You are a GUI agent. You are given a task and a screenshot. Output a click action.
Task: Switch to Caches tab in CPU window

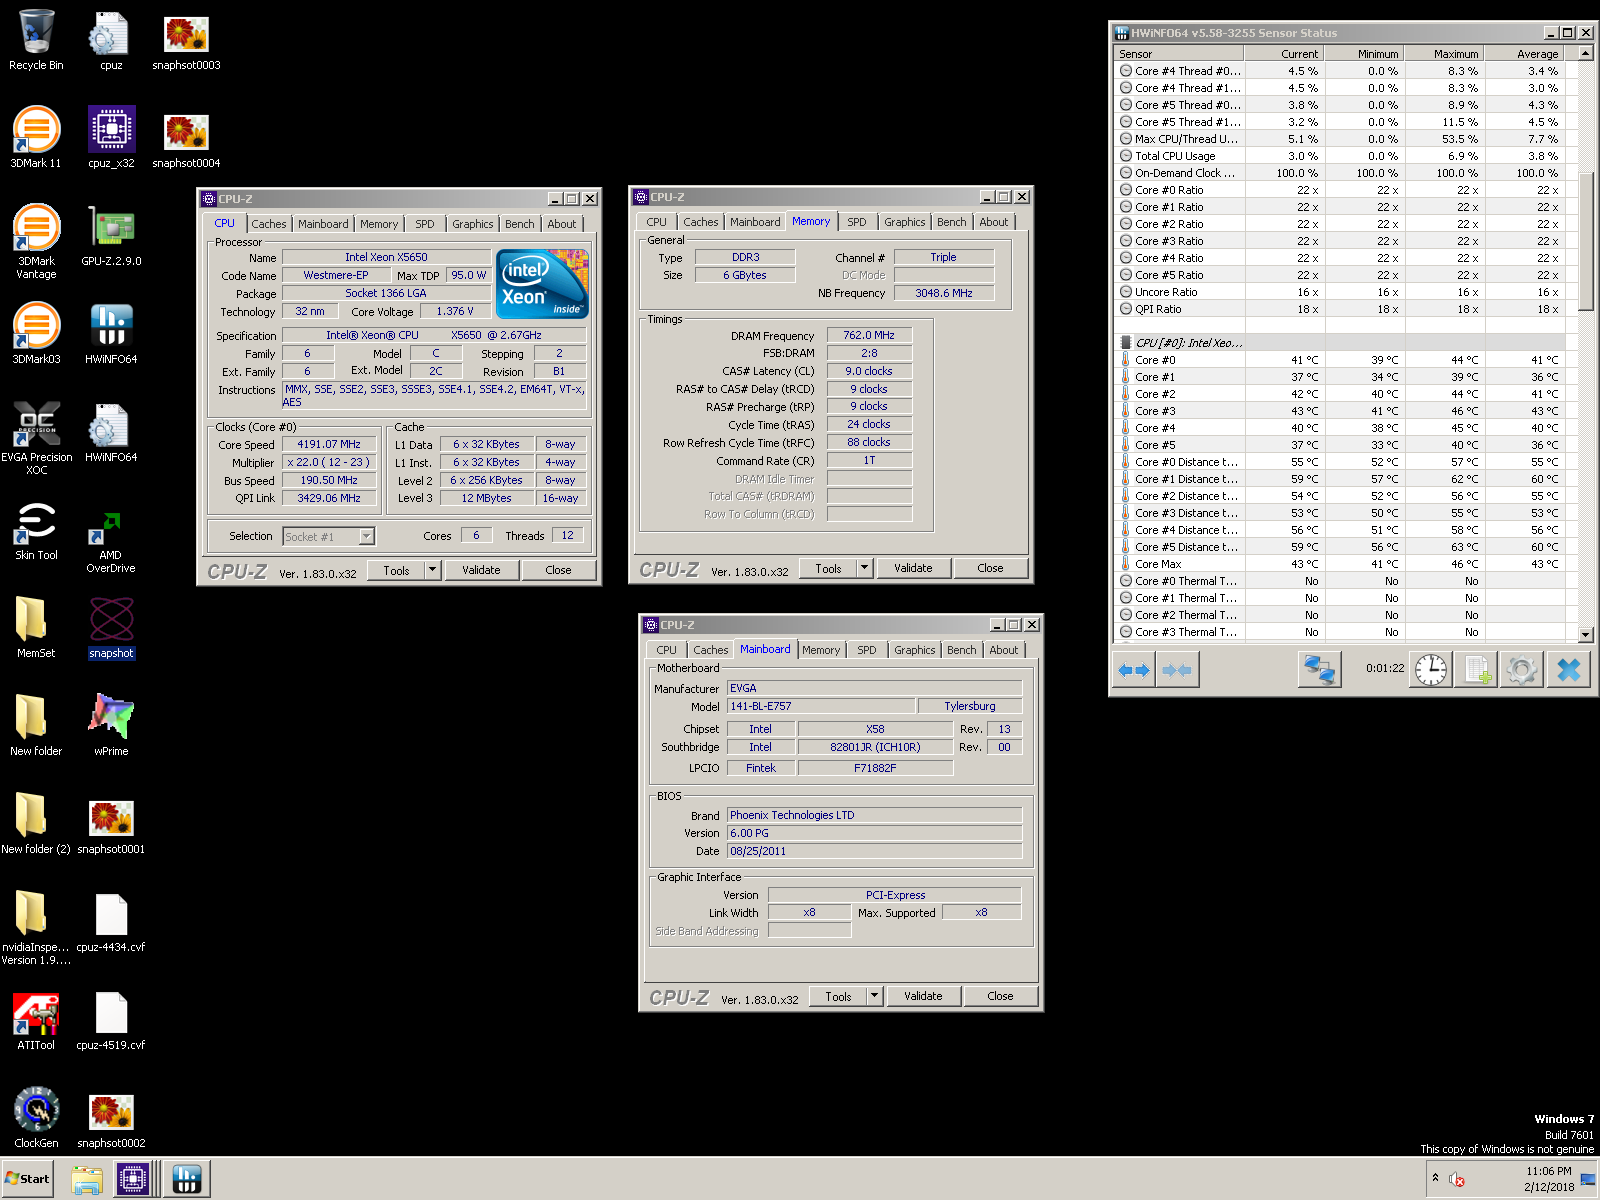pos(268,224)
